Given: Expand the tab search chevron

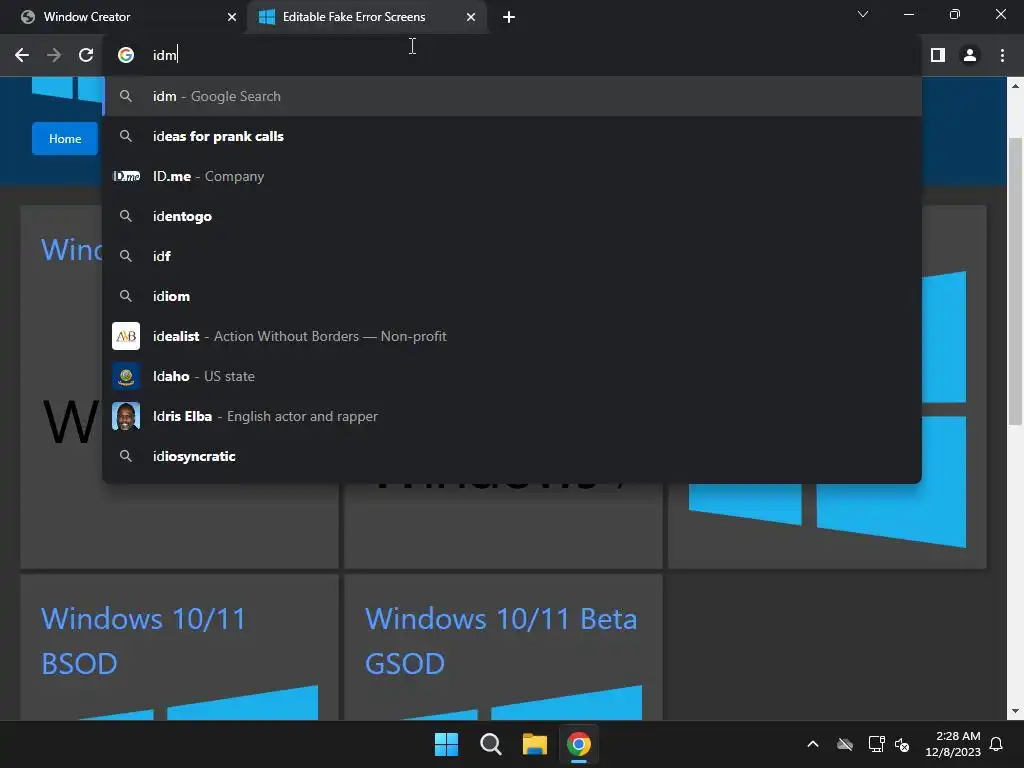Looking at the screenshot, I should 863,14.
